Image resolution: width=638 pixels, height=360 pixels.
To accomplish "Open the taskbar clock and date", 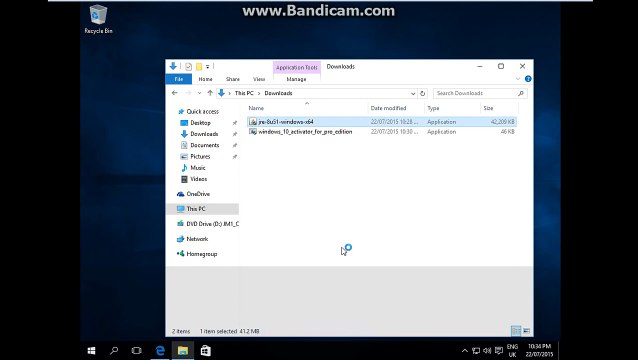I will (539, 351).
